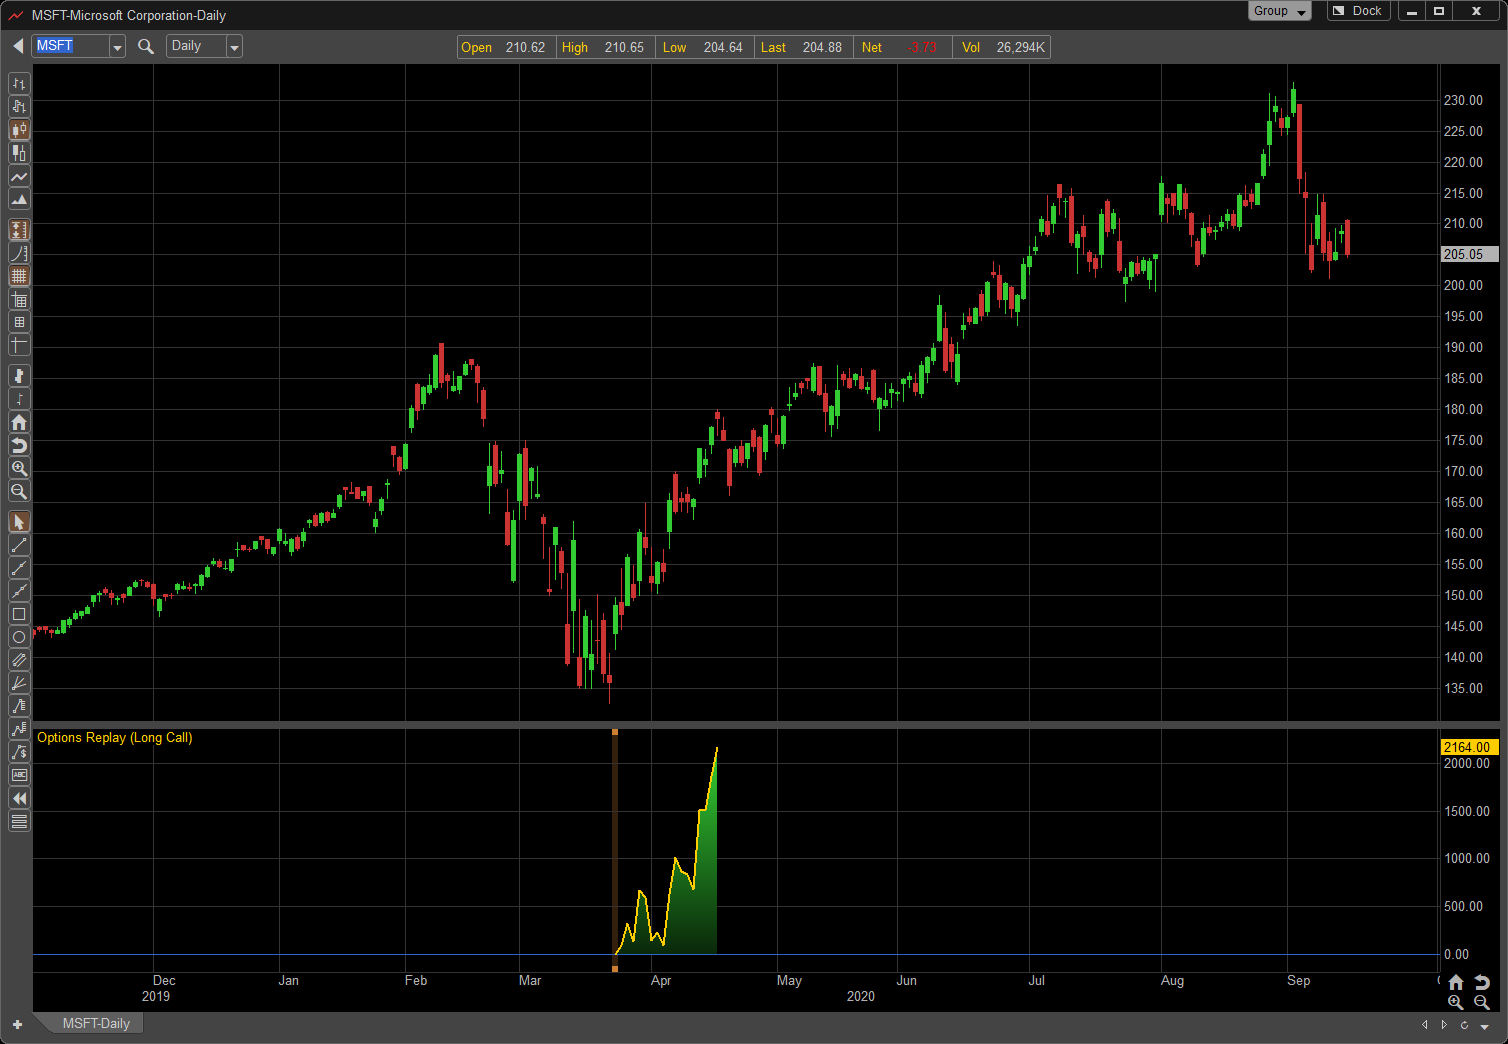The image size is (1508, 1044).
Task: Open the stacked lines list icon
Action: [x=19, y=821]
